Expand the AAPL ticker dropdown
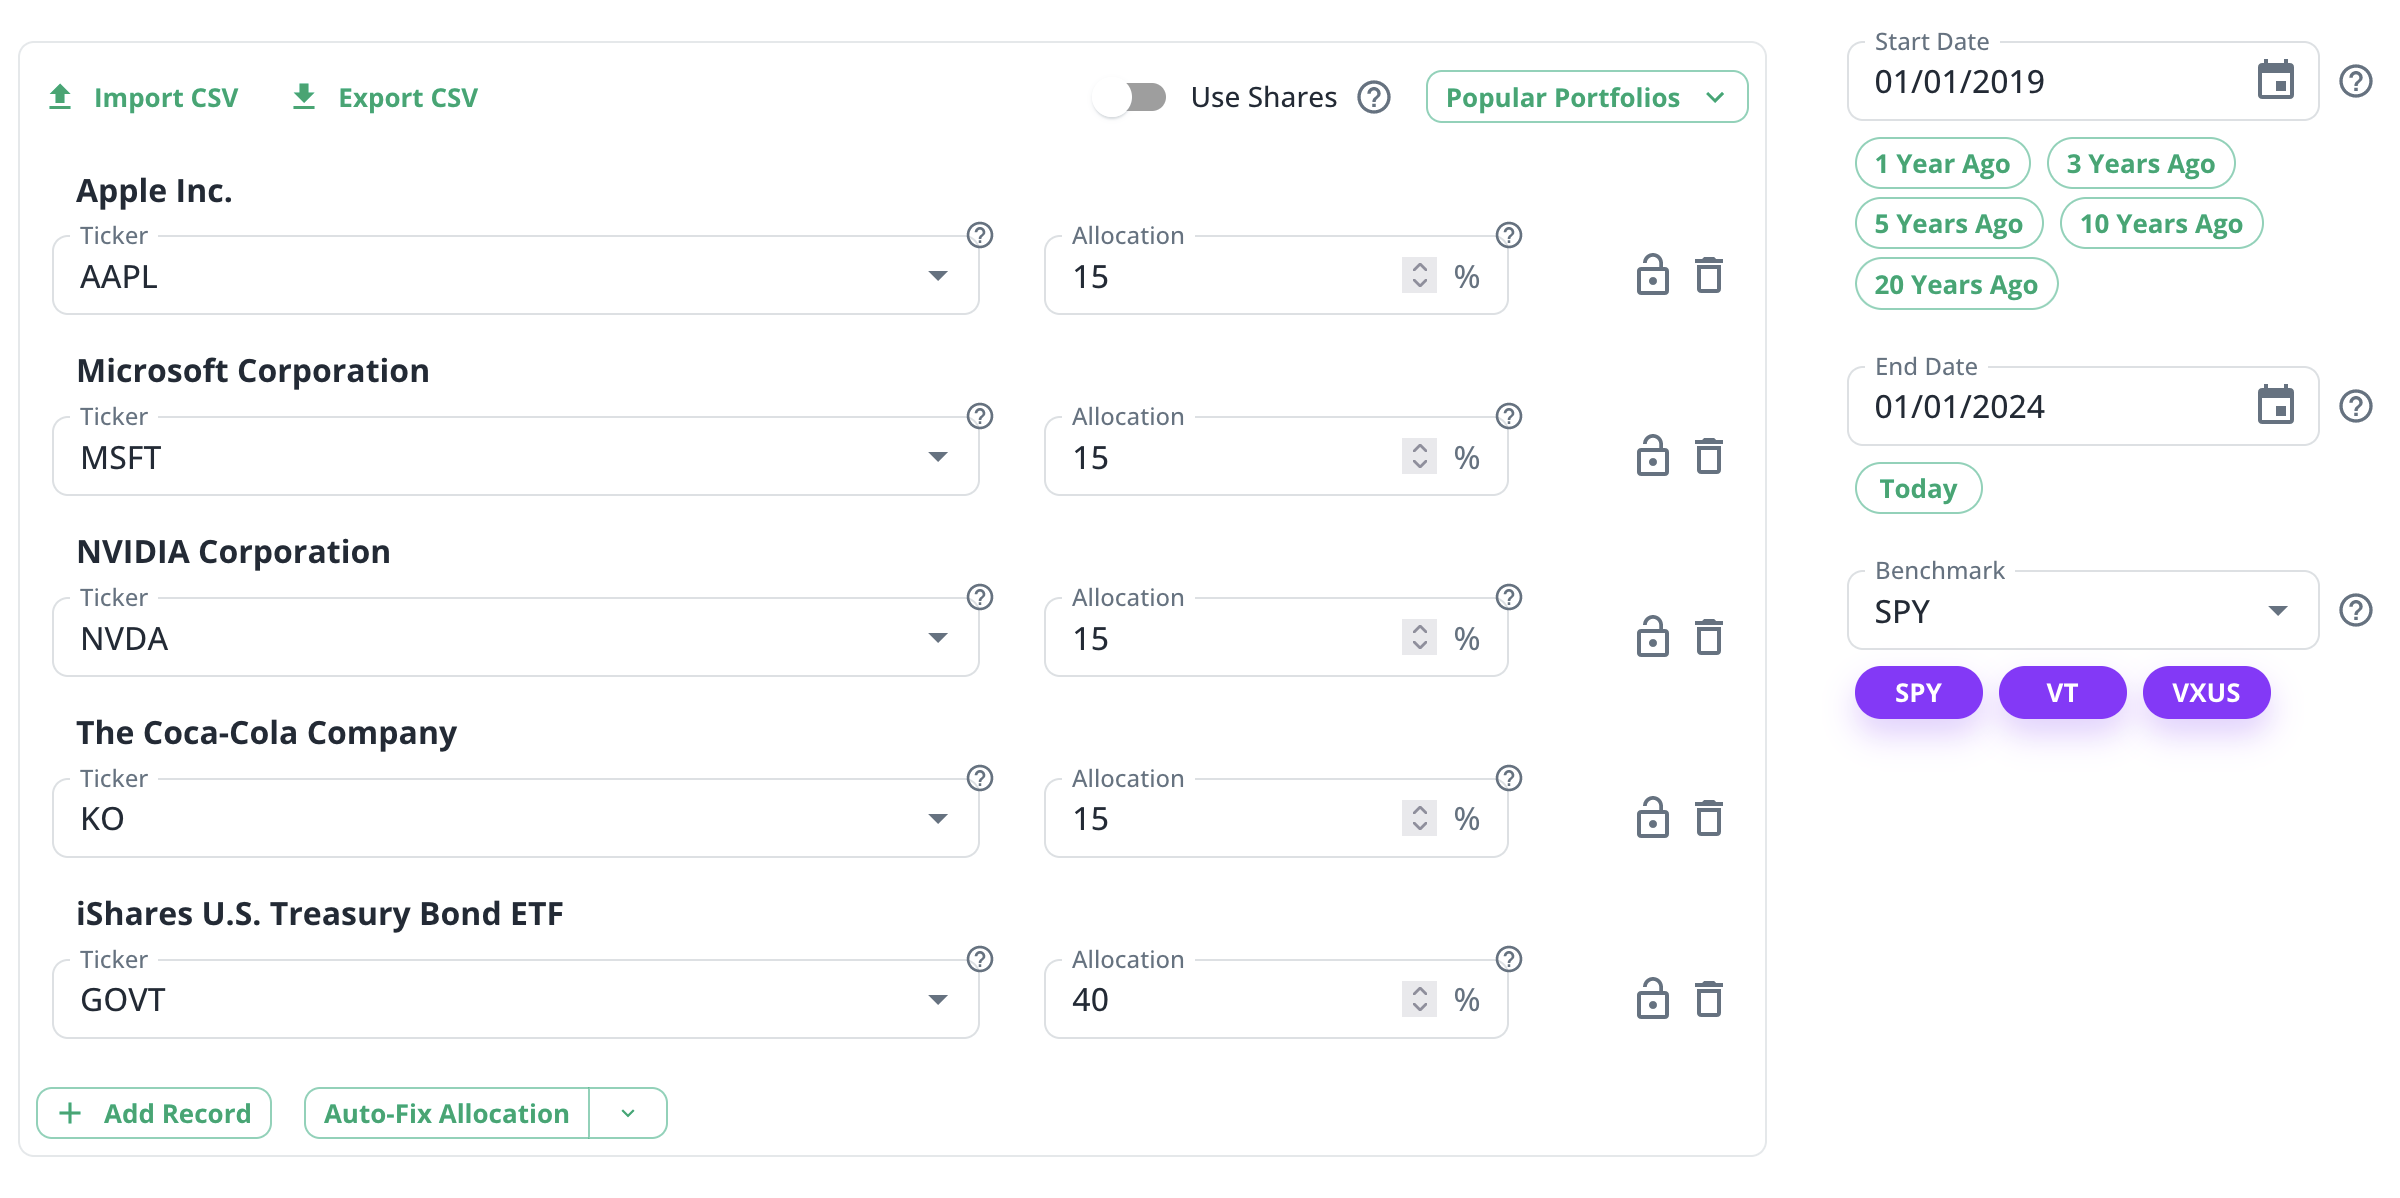Image resolution: width=2400 pixels, height=1198 pixels. [938, 276]
